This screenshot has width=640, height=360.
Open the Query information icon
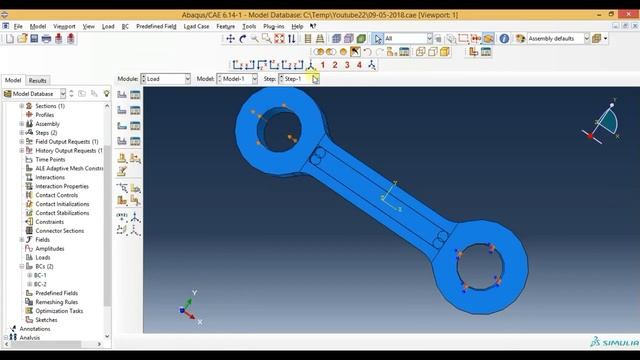(x=504, y=39)
